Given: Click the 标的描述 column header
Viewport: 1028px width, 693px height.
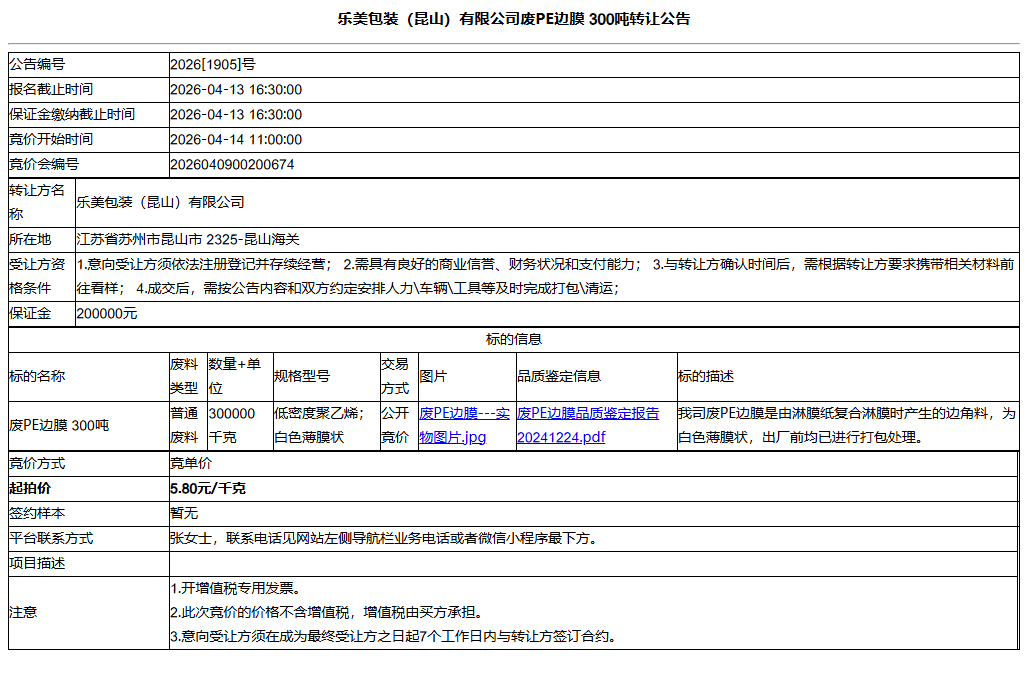Looking at the screenshot, I should click(x=706, y=376).
